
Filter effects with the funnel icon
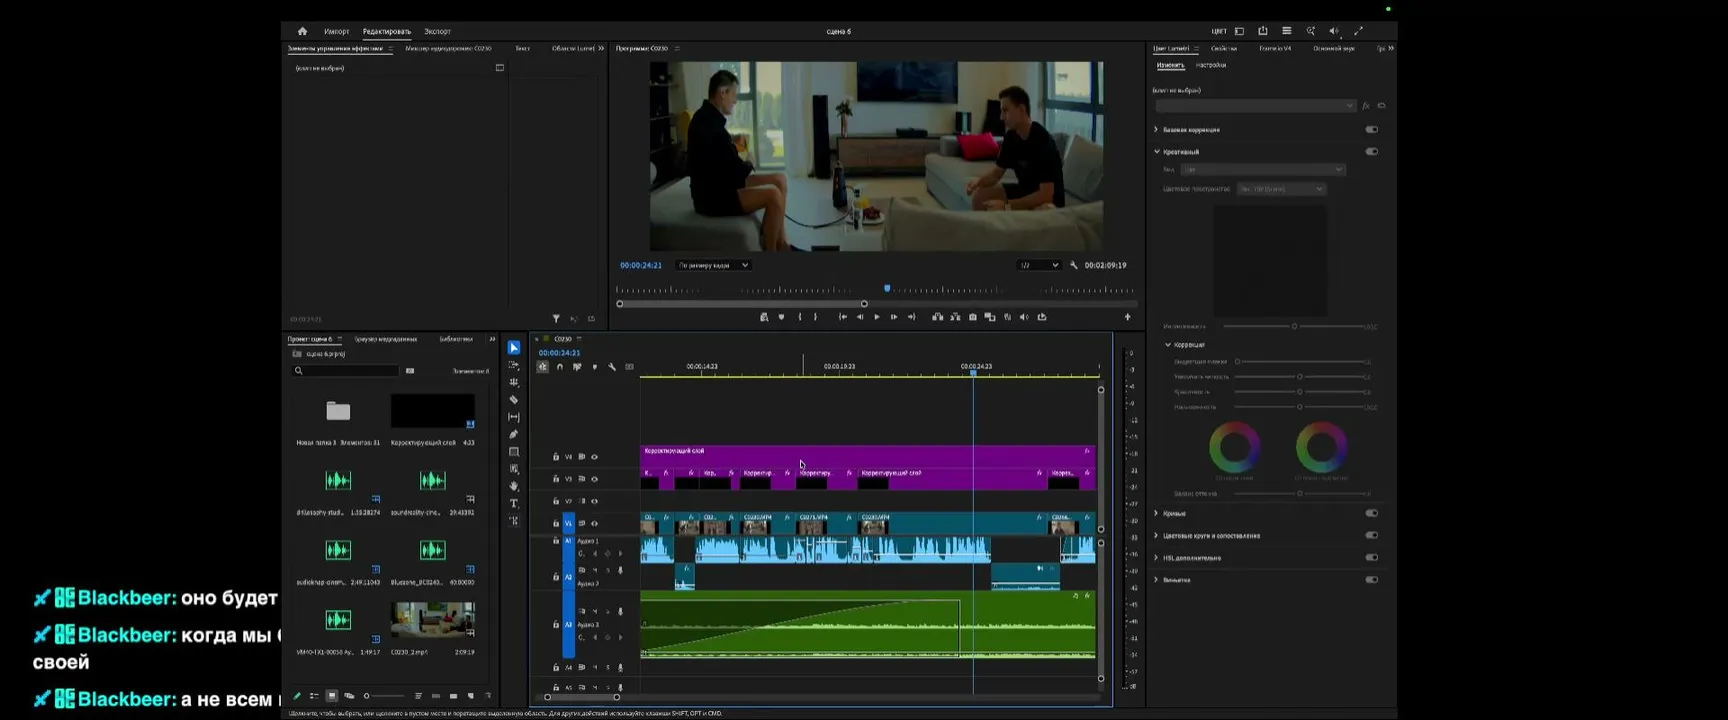[557, 319]
